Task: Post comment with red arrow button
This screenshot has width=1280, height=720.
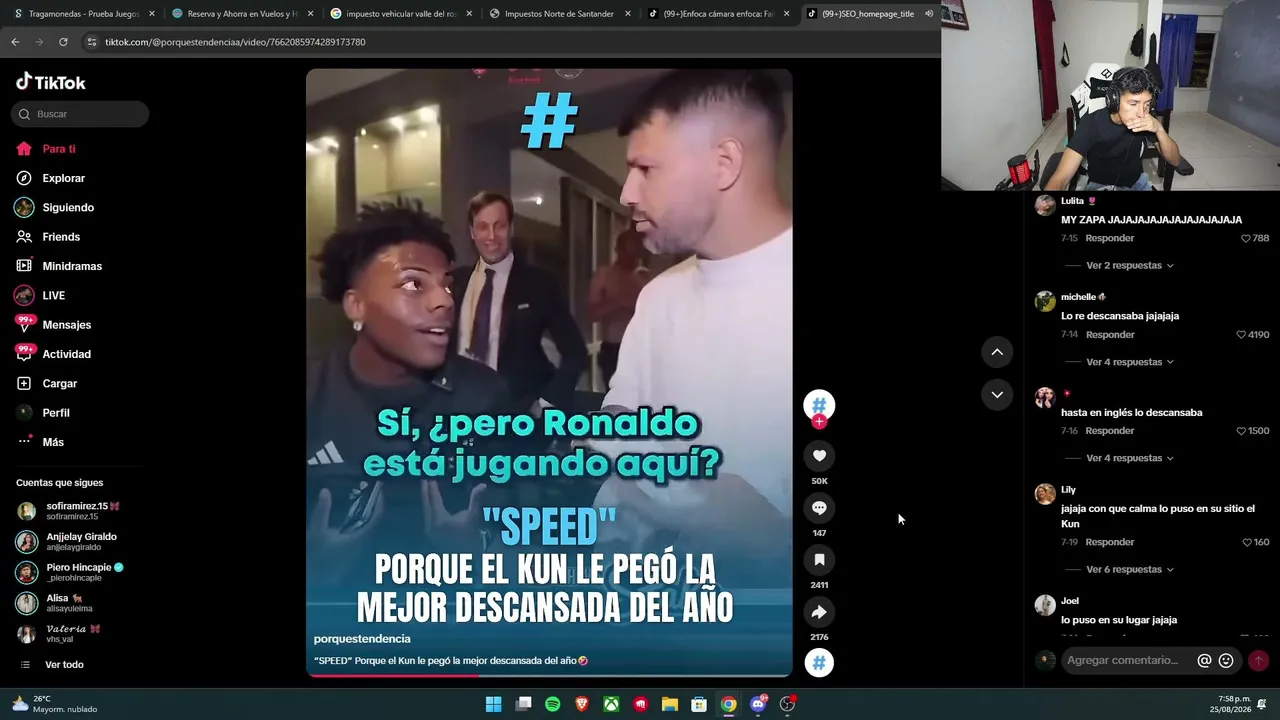Action: coord(1258,661)
